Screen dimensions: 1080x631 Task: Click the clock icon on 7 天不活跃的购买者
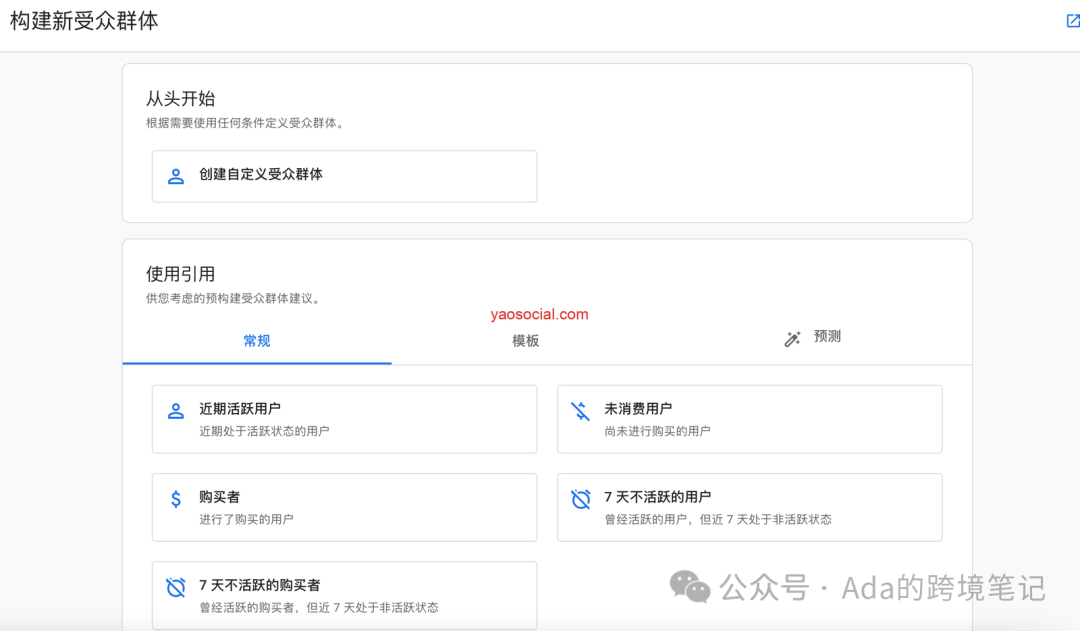pos(175,585)
